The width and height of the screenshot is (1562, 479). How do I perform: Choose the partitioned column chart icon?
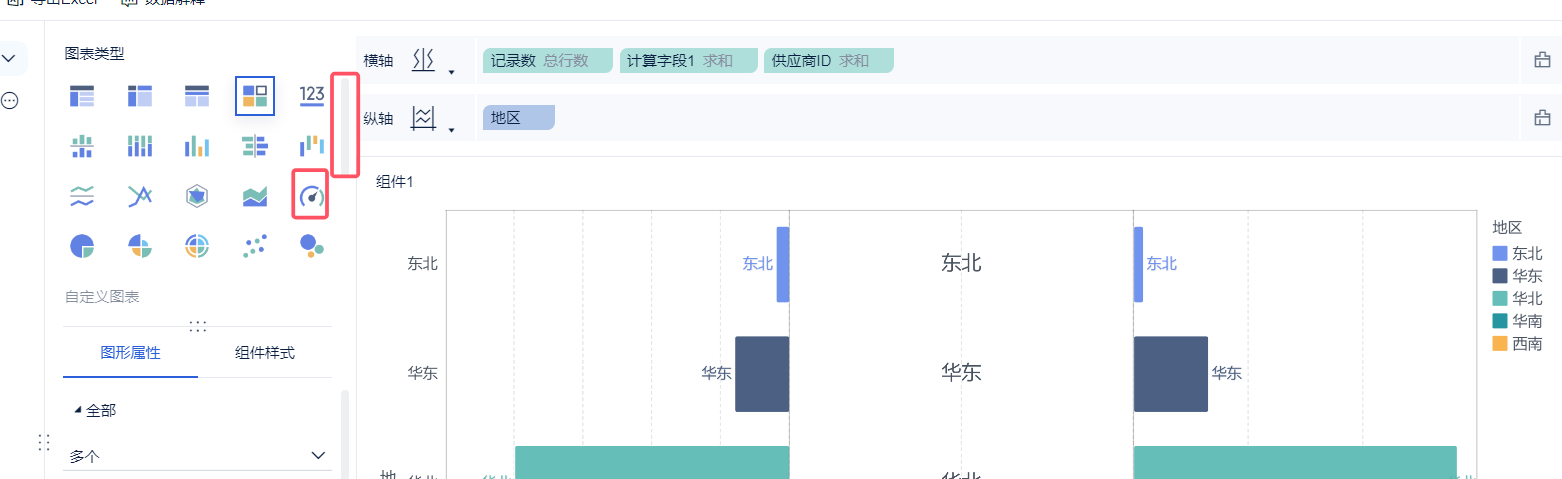(x=82, y=146)
